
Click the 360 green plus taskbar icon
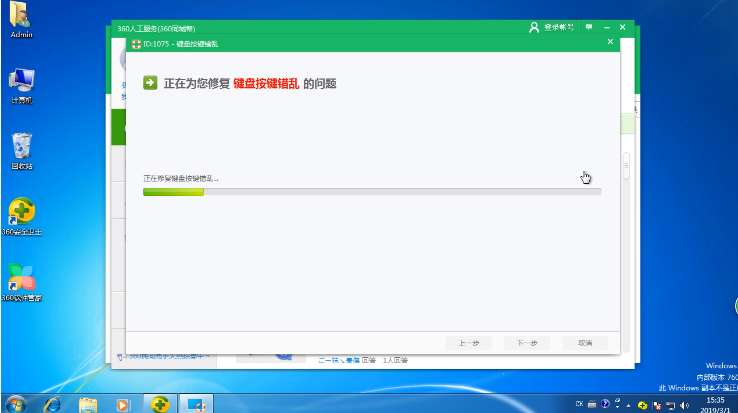click(x=158, y=403)
